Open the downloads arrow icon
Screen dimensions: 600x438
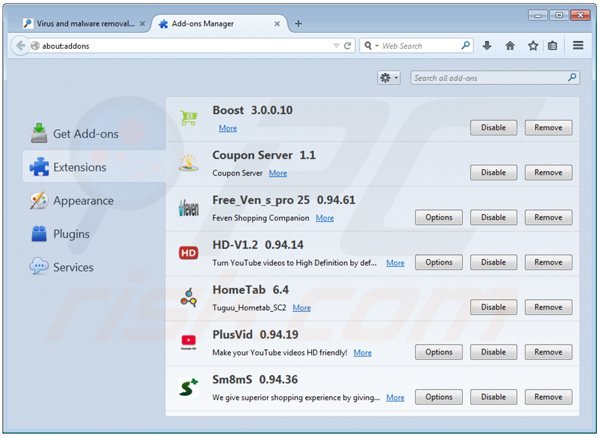pyautogui.click(x=487, y=46)
